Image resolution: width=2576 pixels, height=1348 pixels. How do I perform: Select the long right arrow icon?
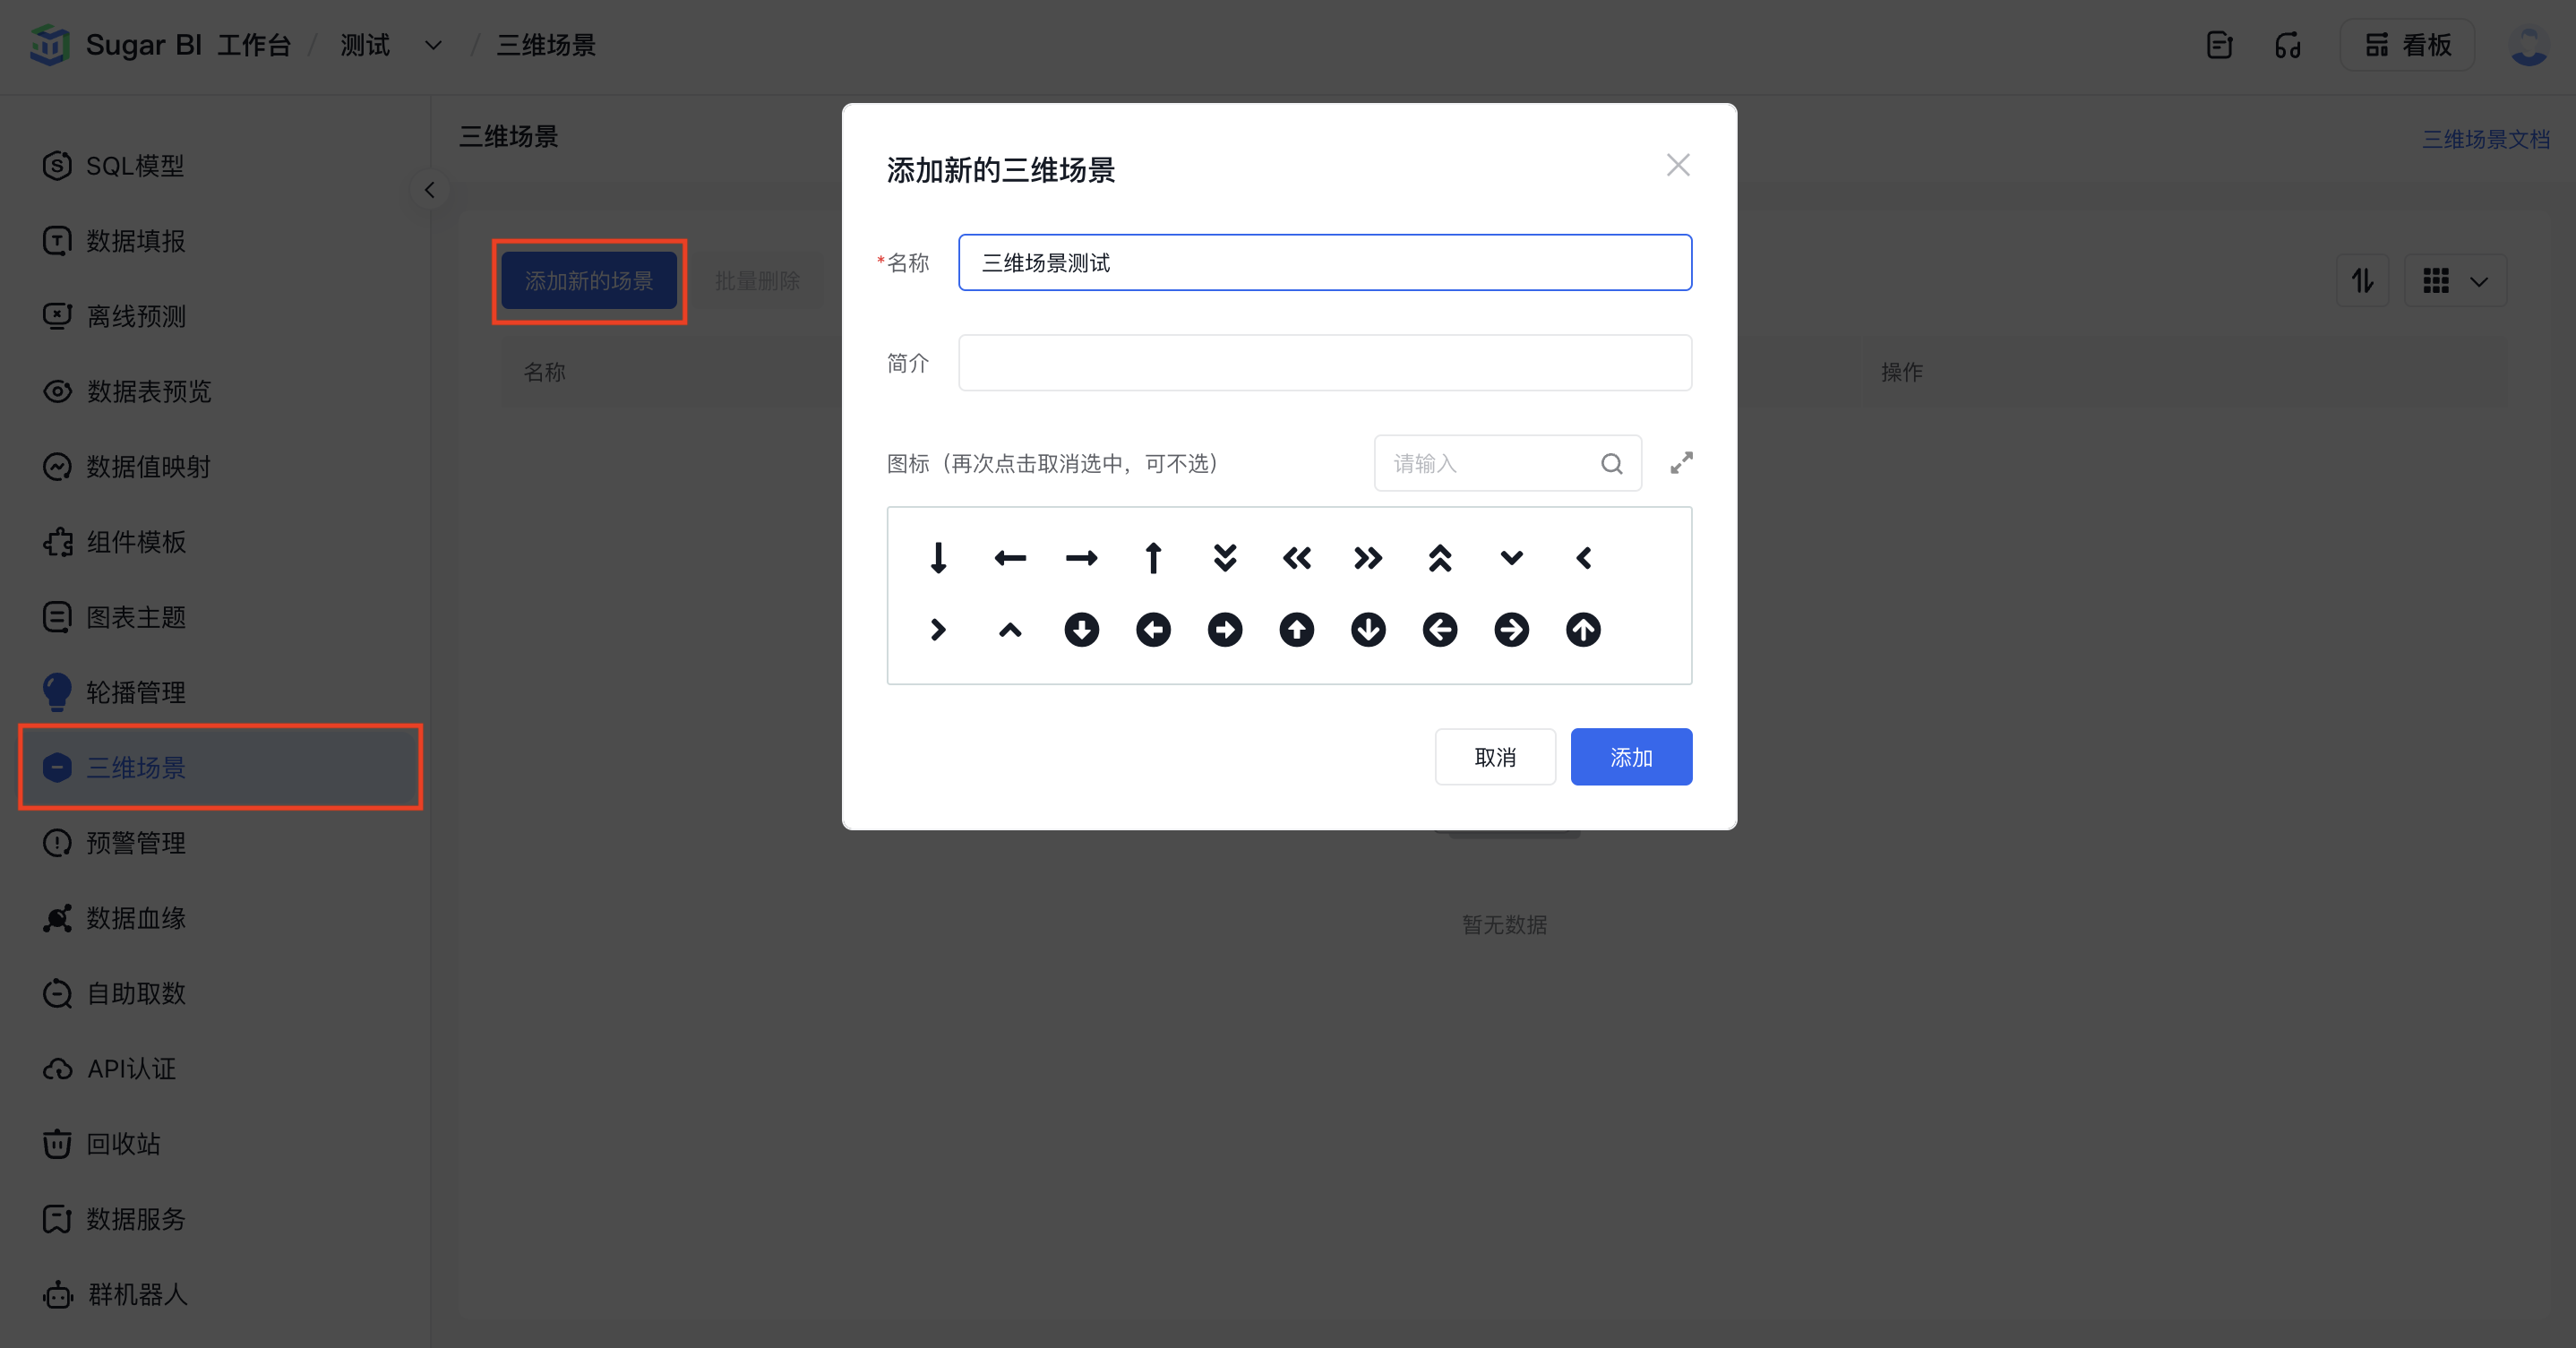coord(1081,558)
